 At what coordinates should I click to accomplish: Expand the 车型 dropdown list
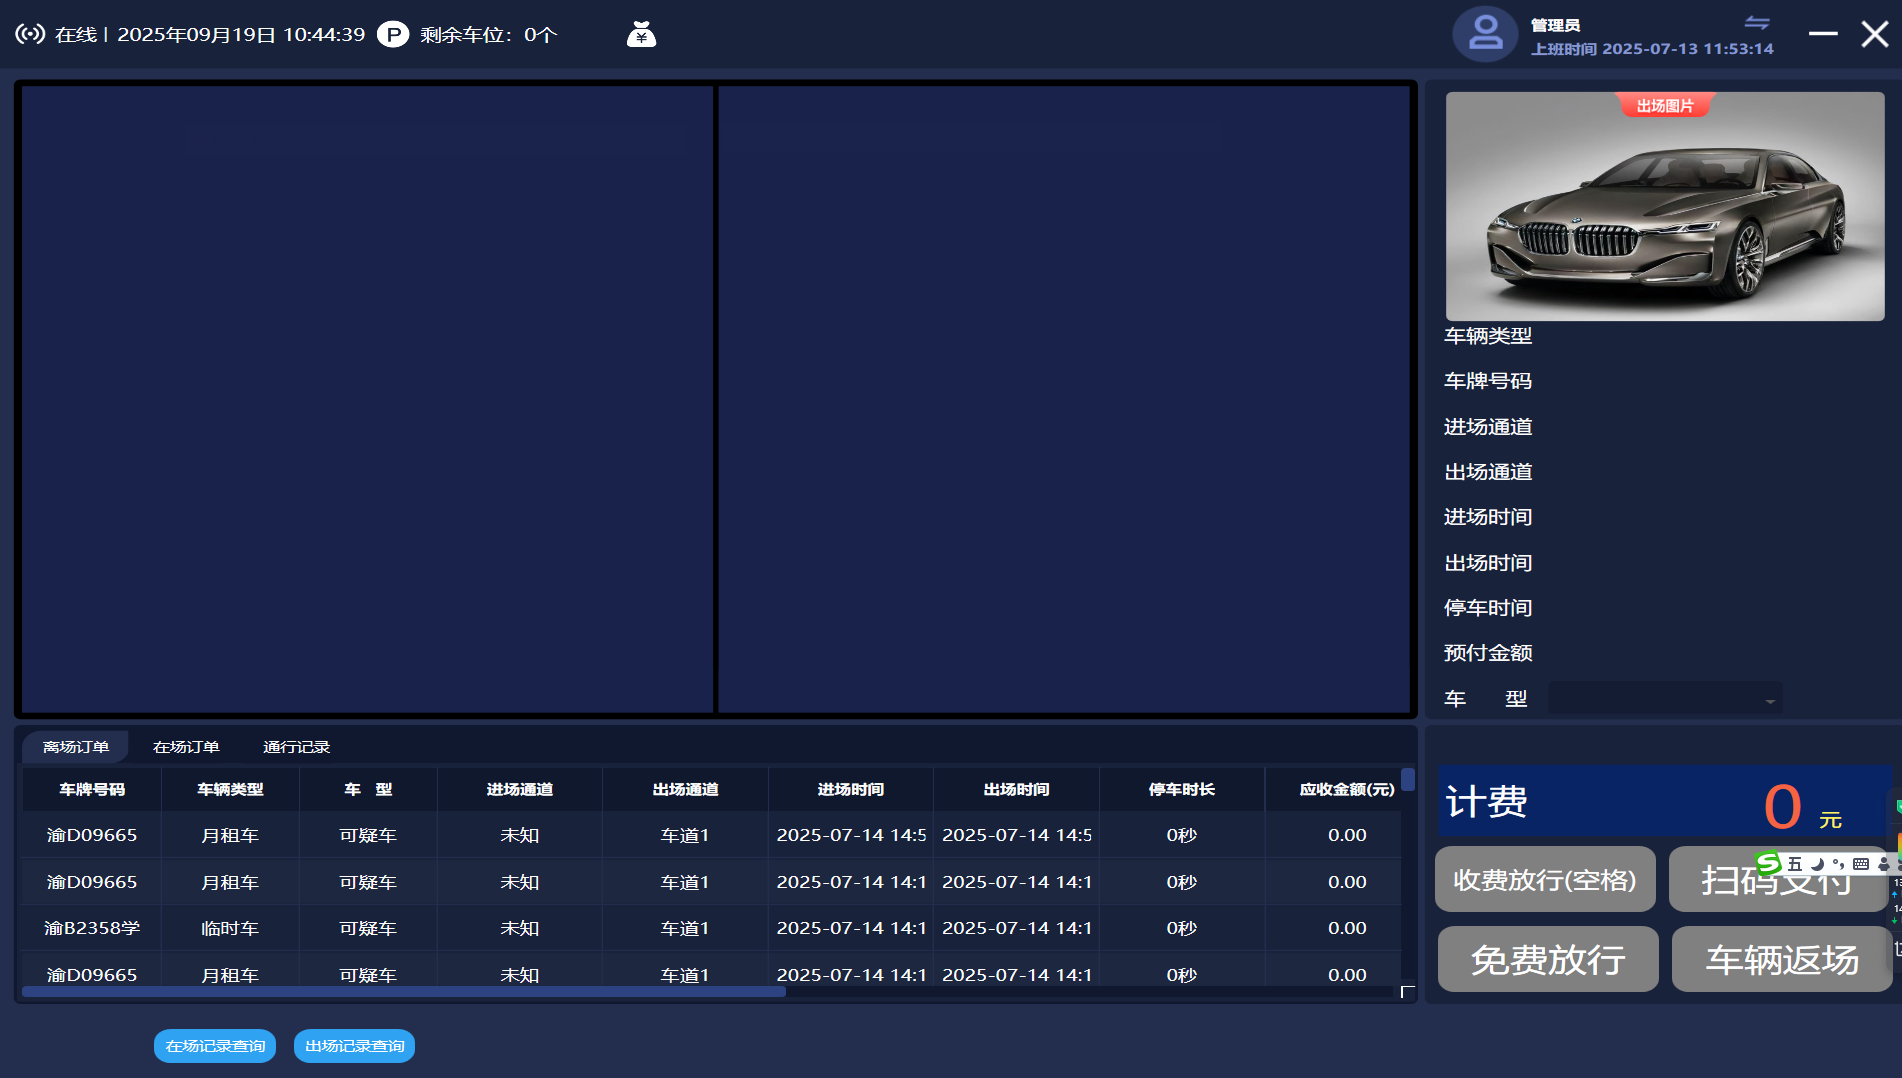click(x=1769, y=700)
